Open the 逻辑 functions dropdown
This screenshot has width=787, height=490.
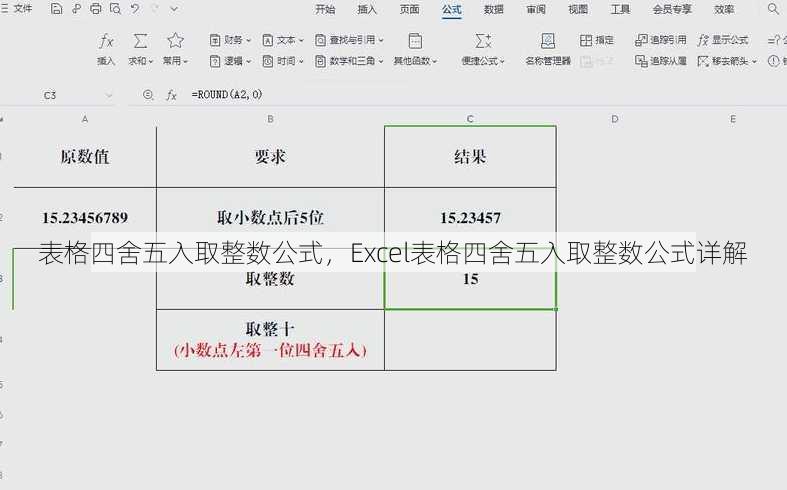click(230, 61)
